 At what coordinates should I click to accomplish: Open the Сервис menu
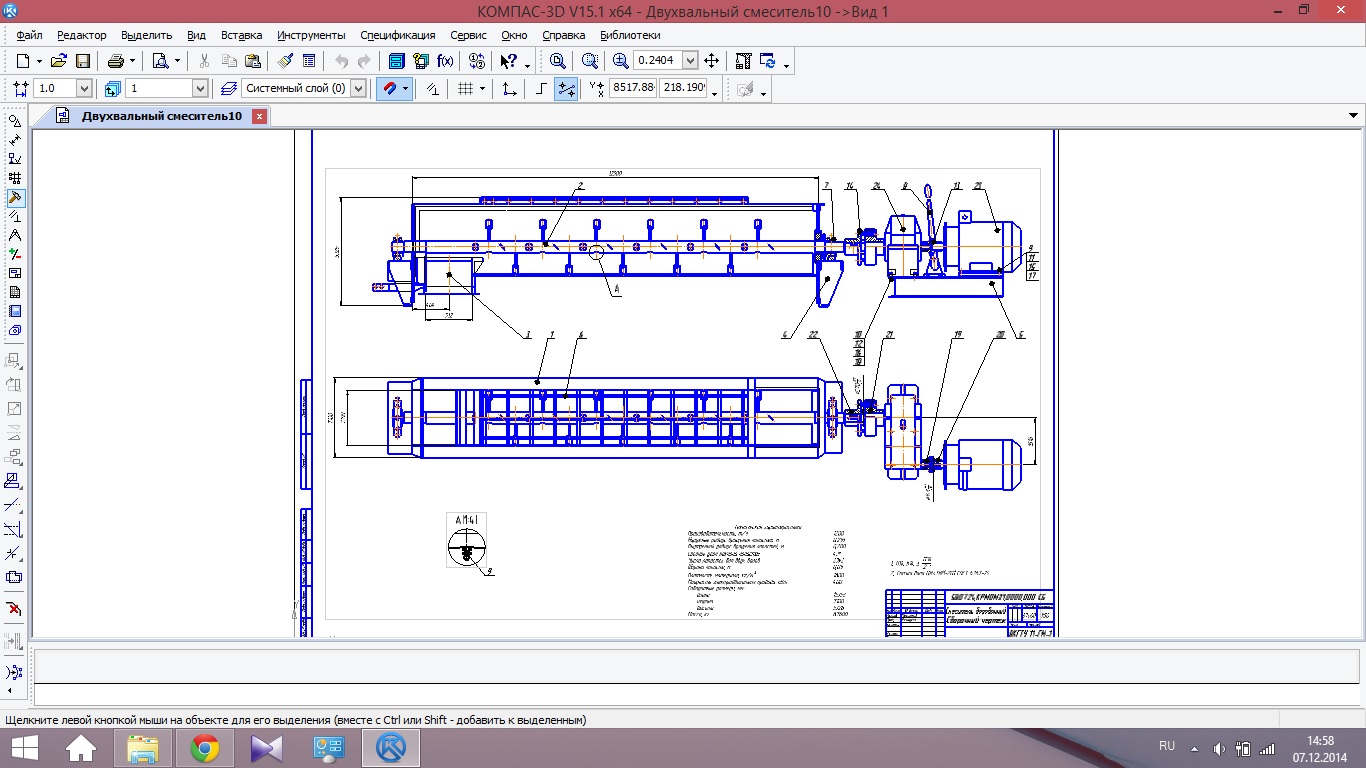point(469,35)
